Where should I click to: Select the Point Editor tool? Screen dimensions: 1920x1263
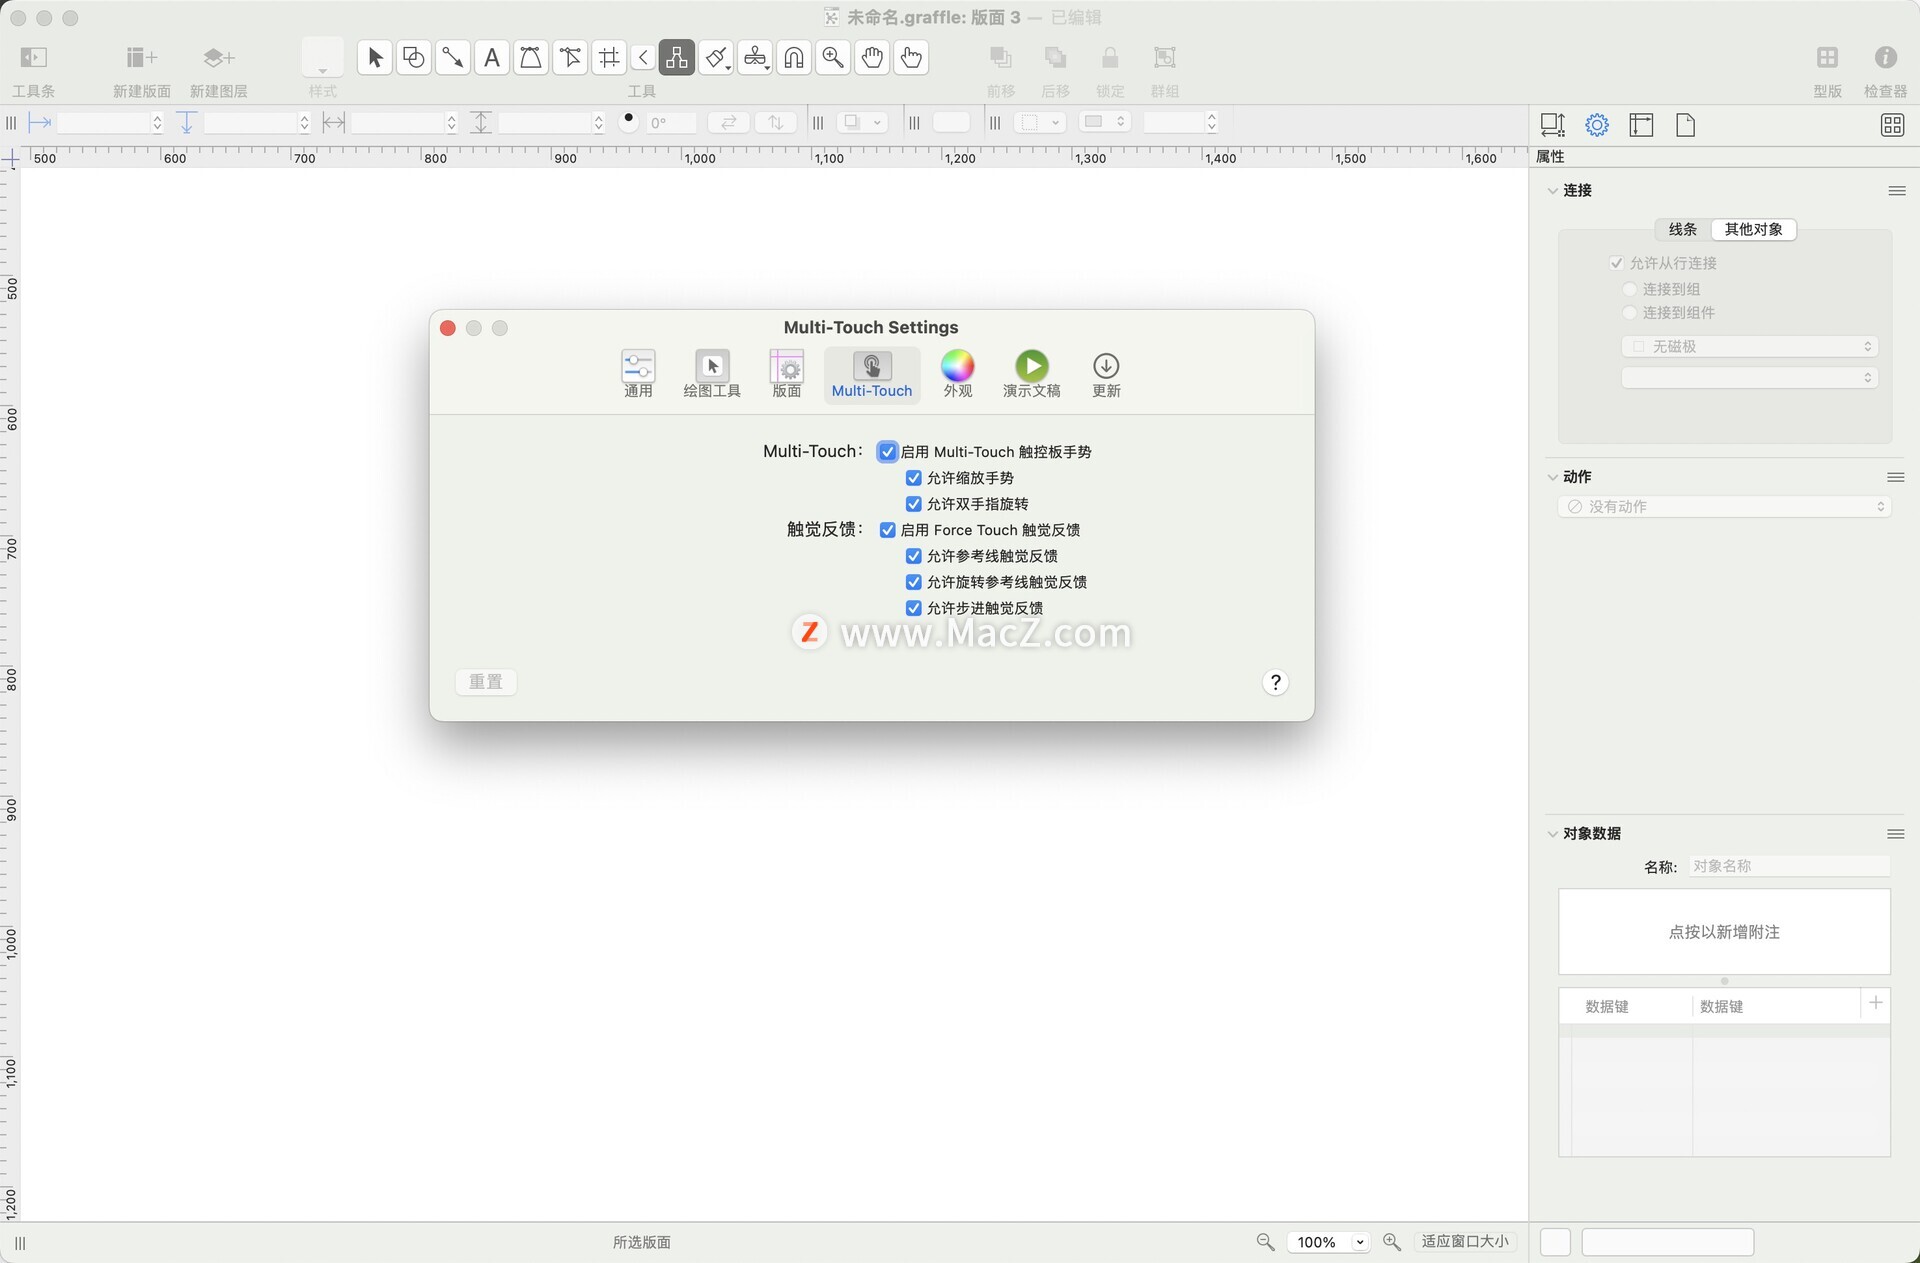point(570,58)
